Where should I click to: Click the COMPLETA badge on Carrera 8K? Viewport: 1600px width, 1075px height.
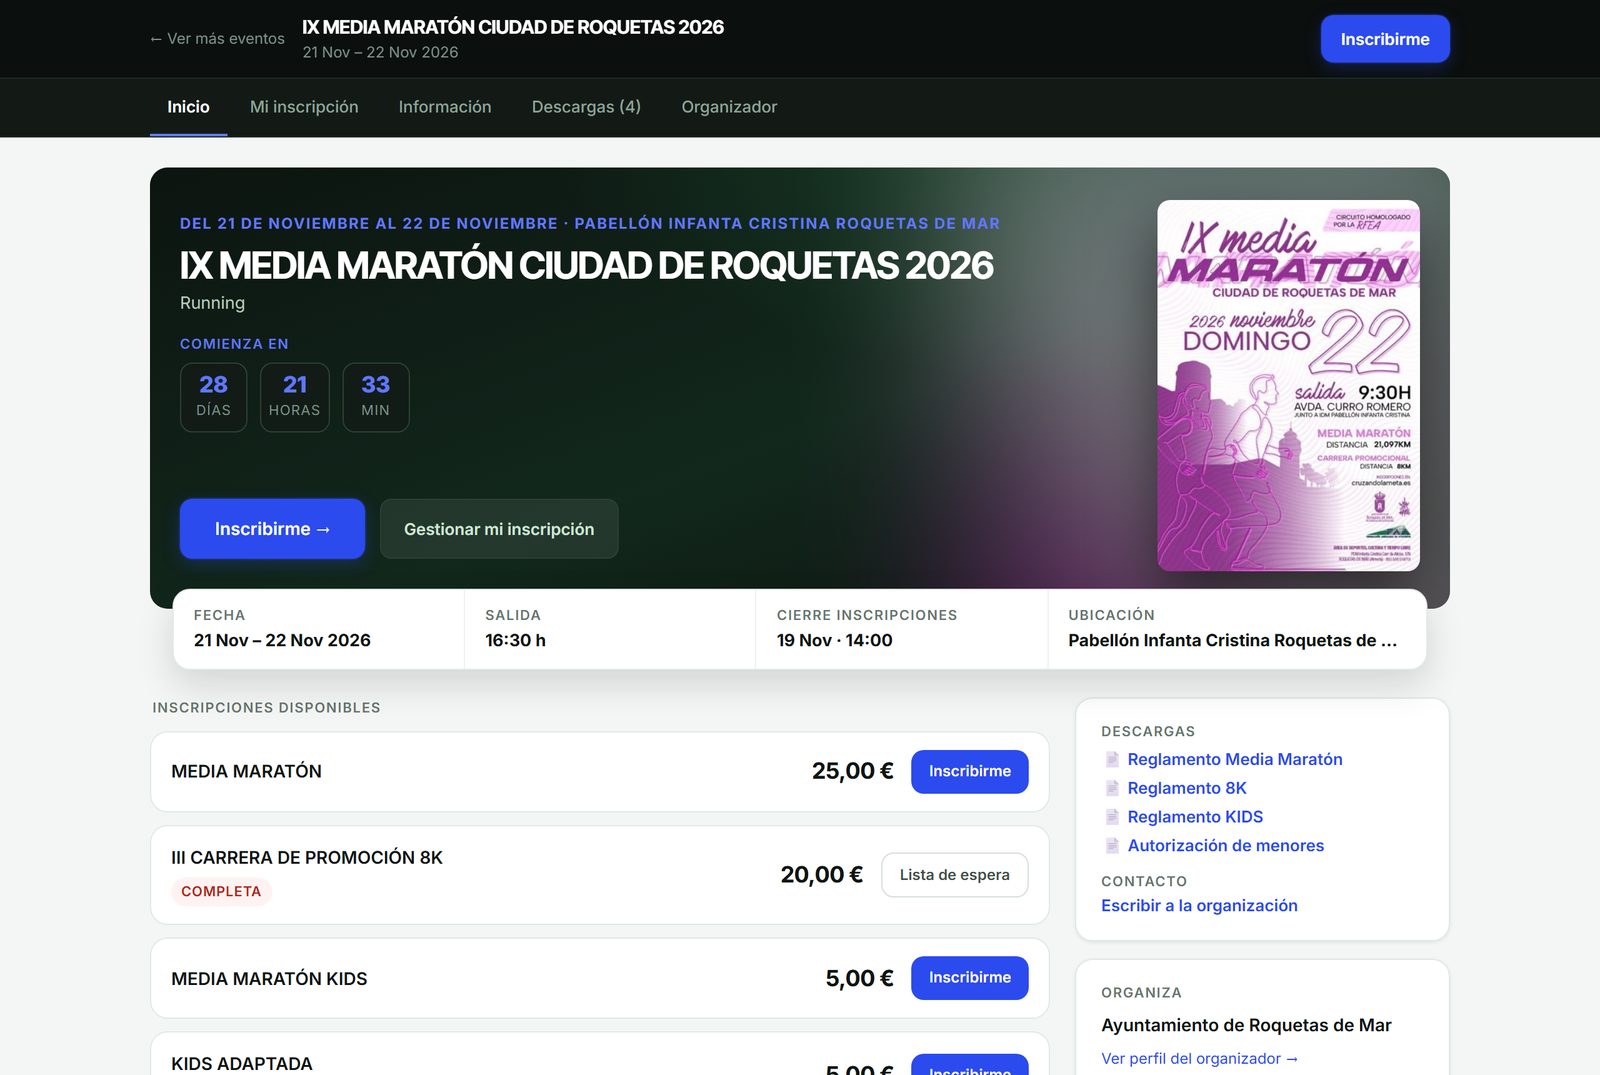click(x=221, y=892)
